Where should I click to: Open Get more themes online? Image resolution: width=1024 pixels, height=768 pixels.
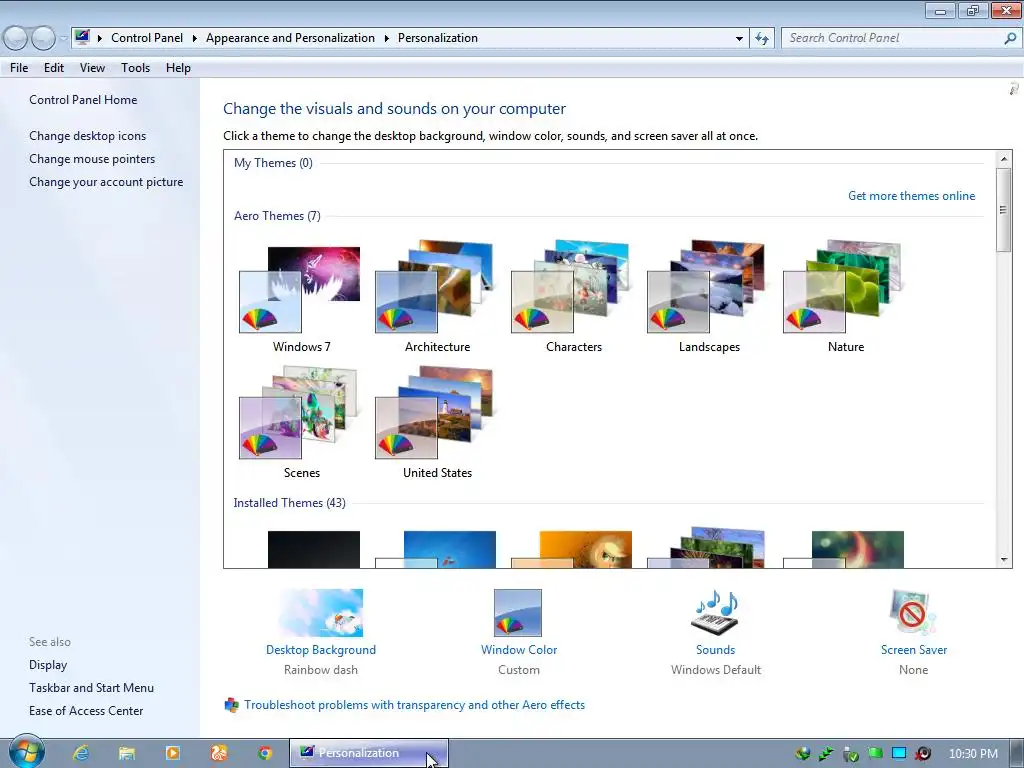pos(911,196)
